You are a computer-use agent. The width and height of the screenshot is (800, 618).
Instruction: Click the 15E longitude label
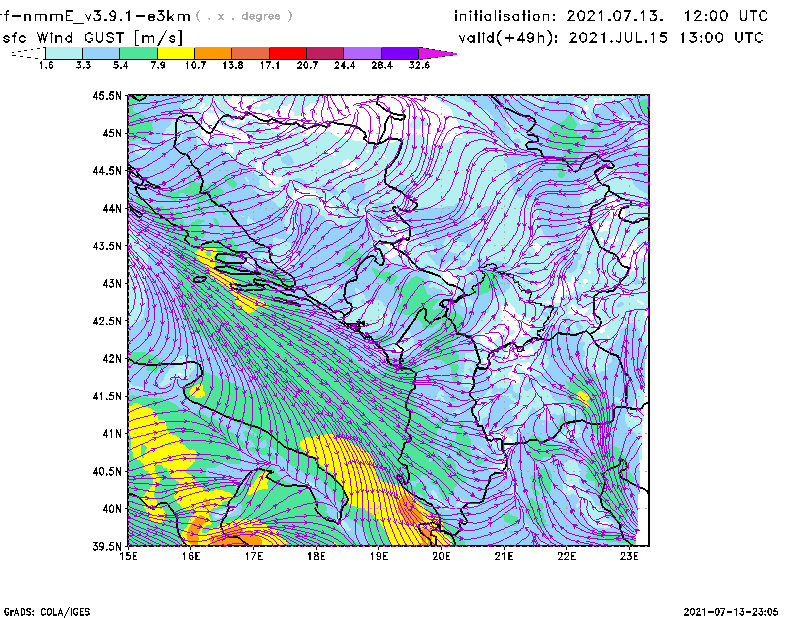tap(128, 556)
